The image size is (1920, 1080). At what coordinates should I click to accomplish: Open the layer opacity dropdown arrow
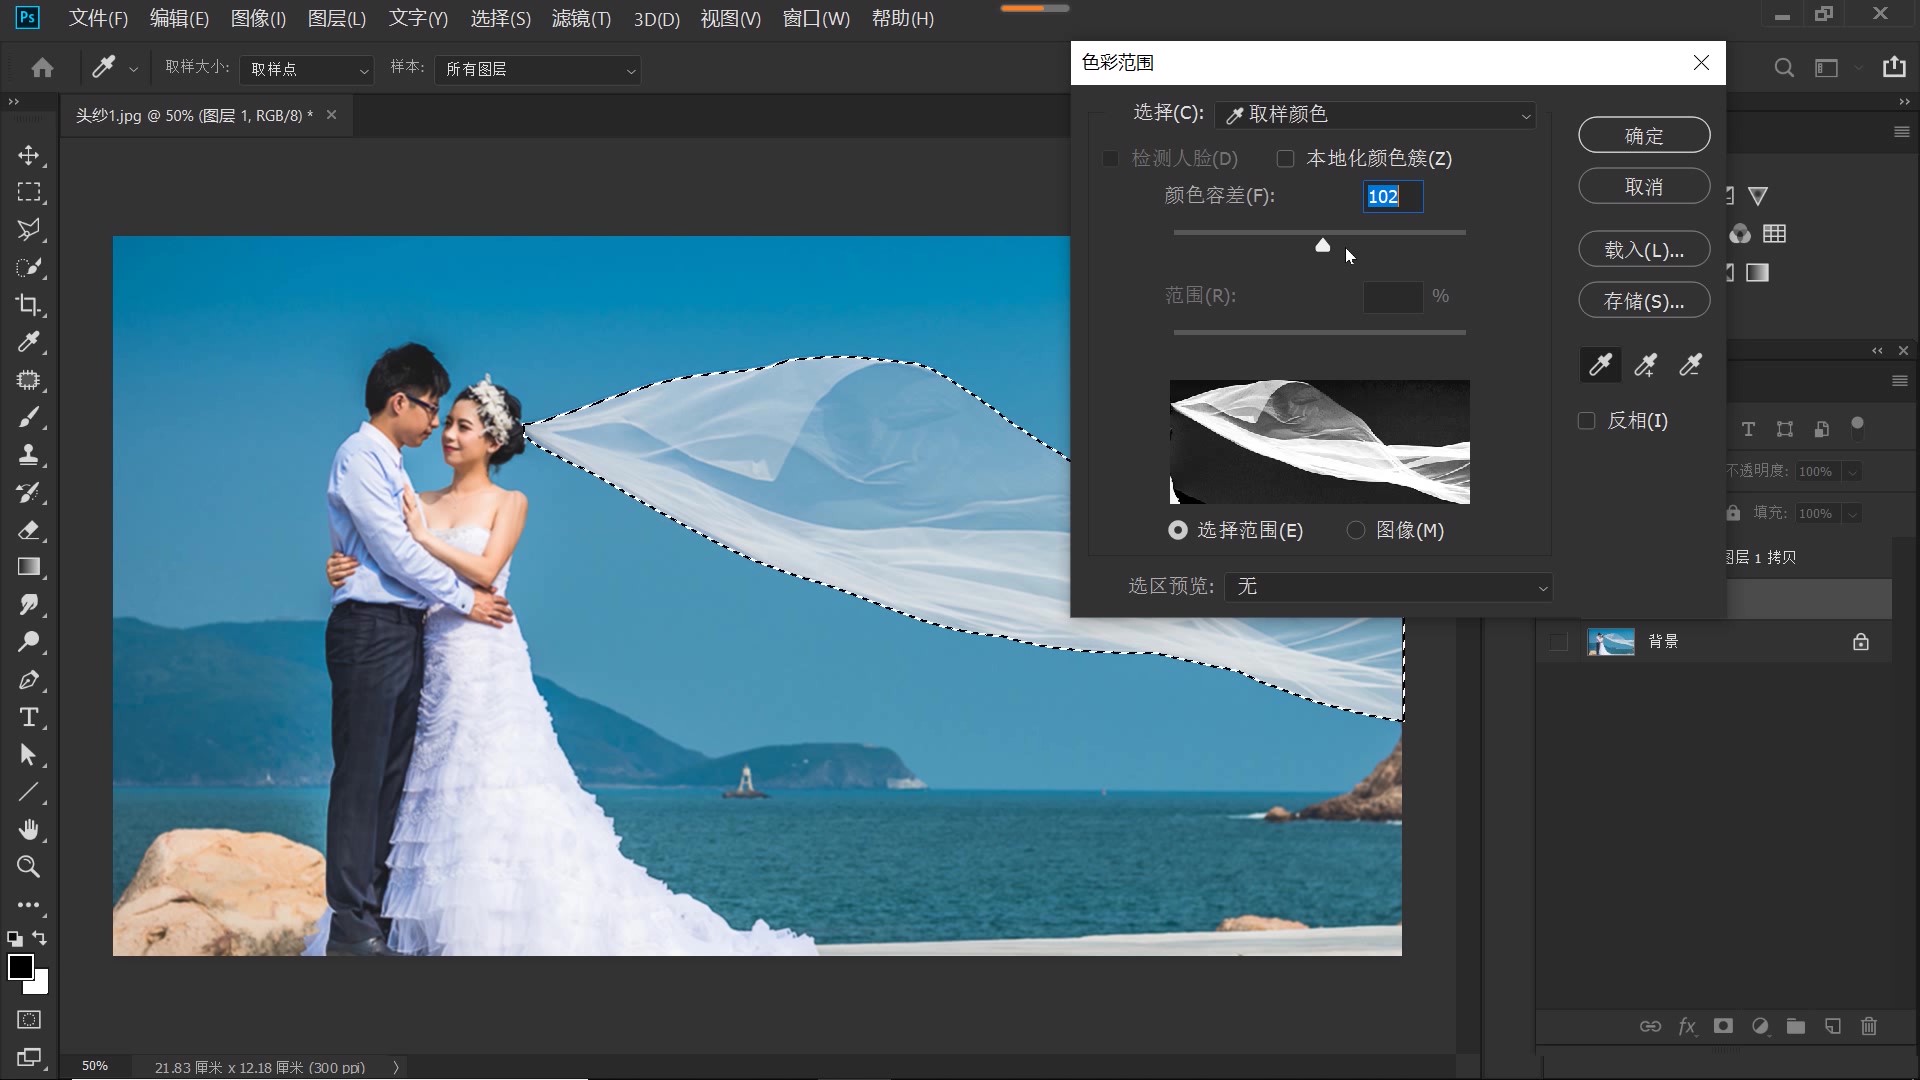[1852, 472]
